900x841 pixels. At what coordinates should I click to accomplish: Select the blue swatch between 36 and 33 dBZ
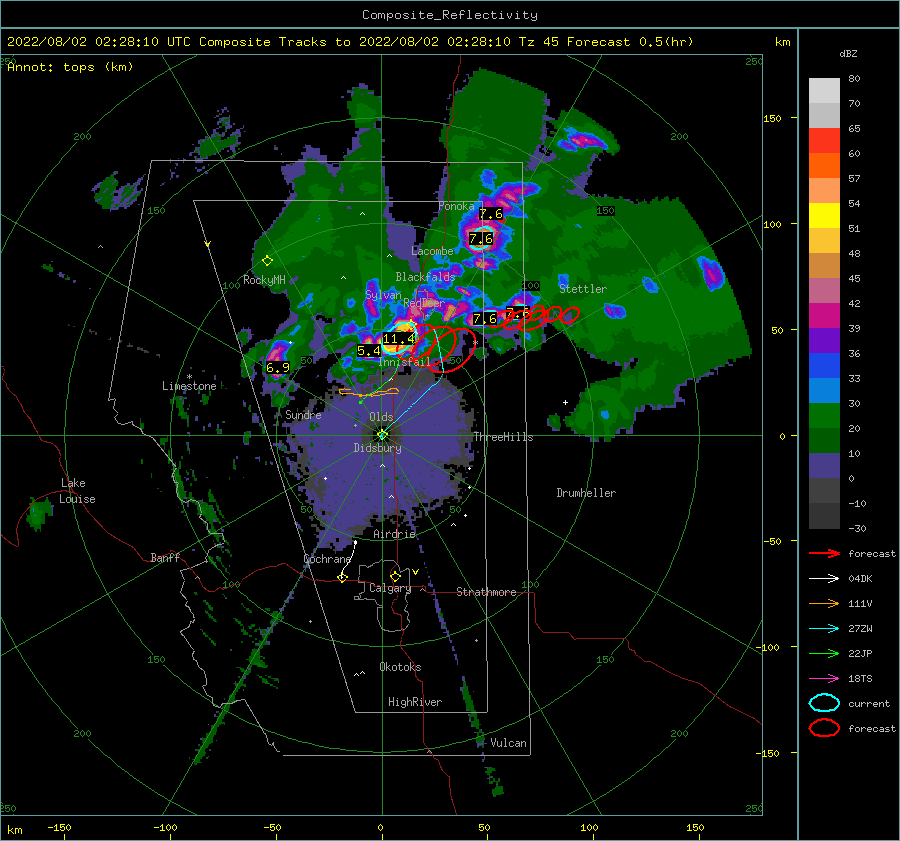[x=824, y=366]
